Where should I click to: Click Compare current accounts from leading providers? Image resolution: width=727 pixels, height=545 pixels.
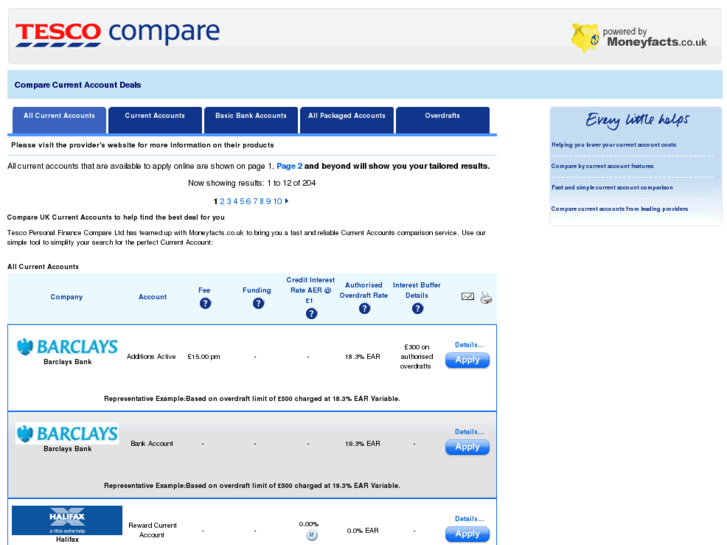click(619, 209)
